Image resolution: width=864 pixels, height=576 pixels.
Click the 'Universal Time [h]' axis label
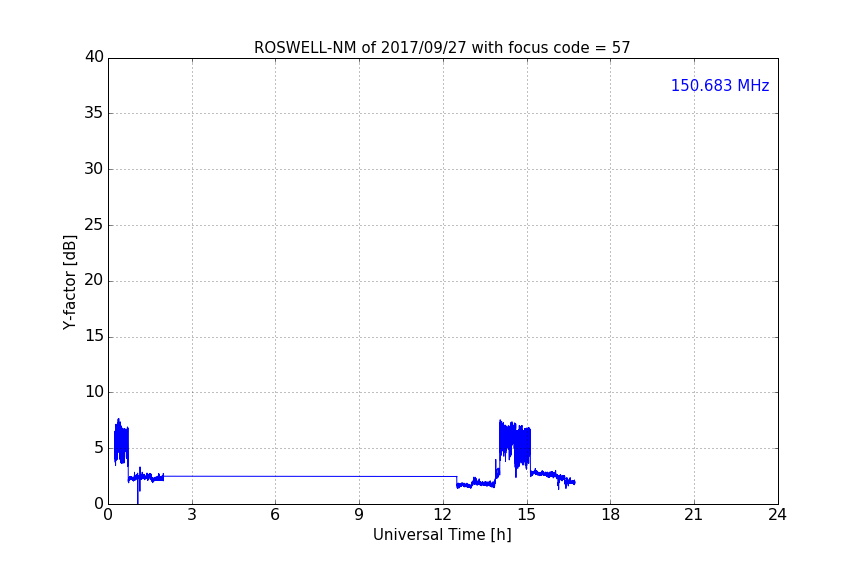pos(442,535)
